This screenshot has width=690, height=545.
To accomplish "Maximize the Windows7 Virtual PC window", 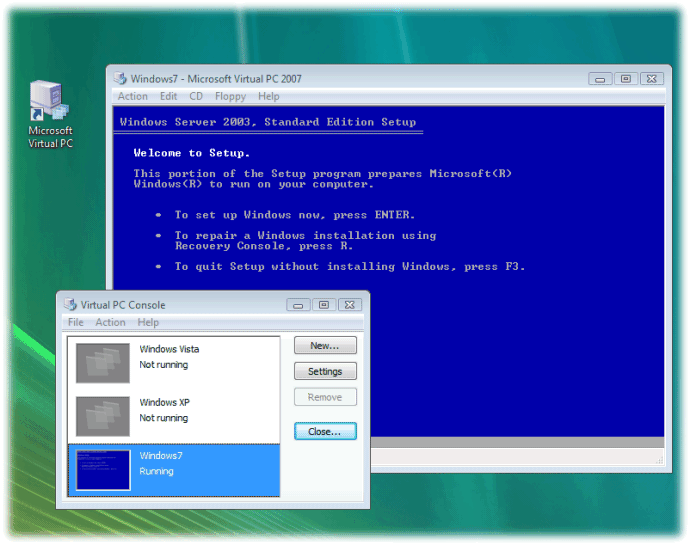I will [626, 79].
